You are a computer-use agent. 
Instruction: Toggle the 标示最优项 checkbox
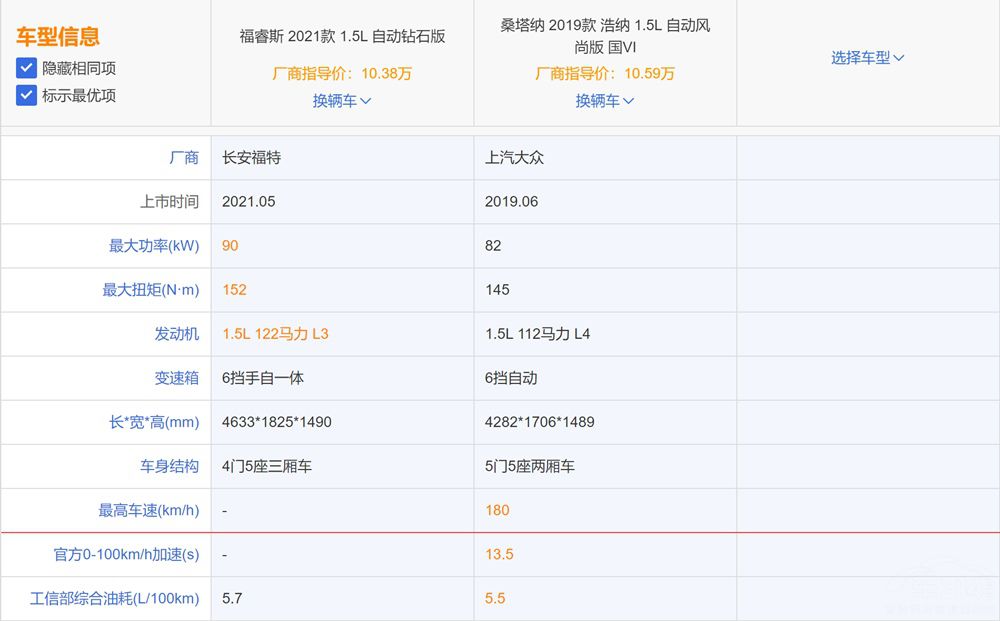pos(26,96)
